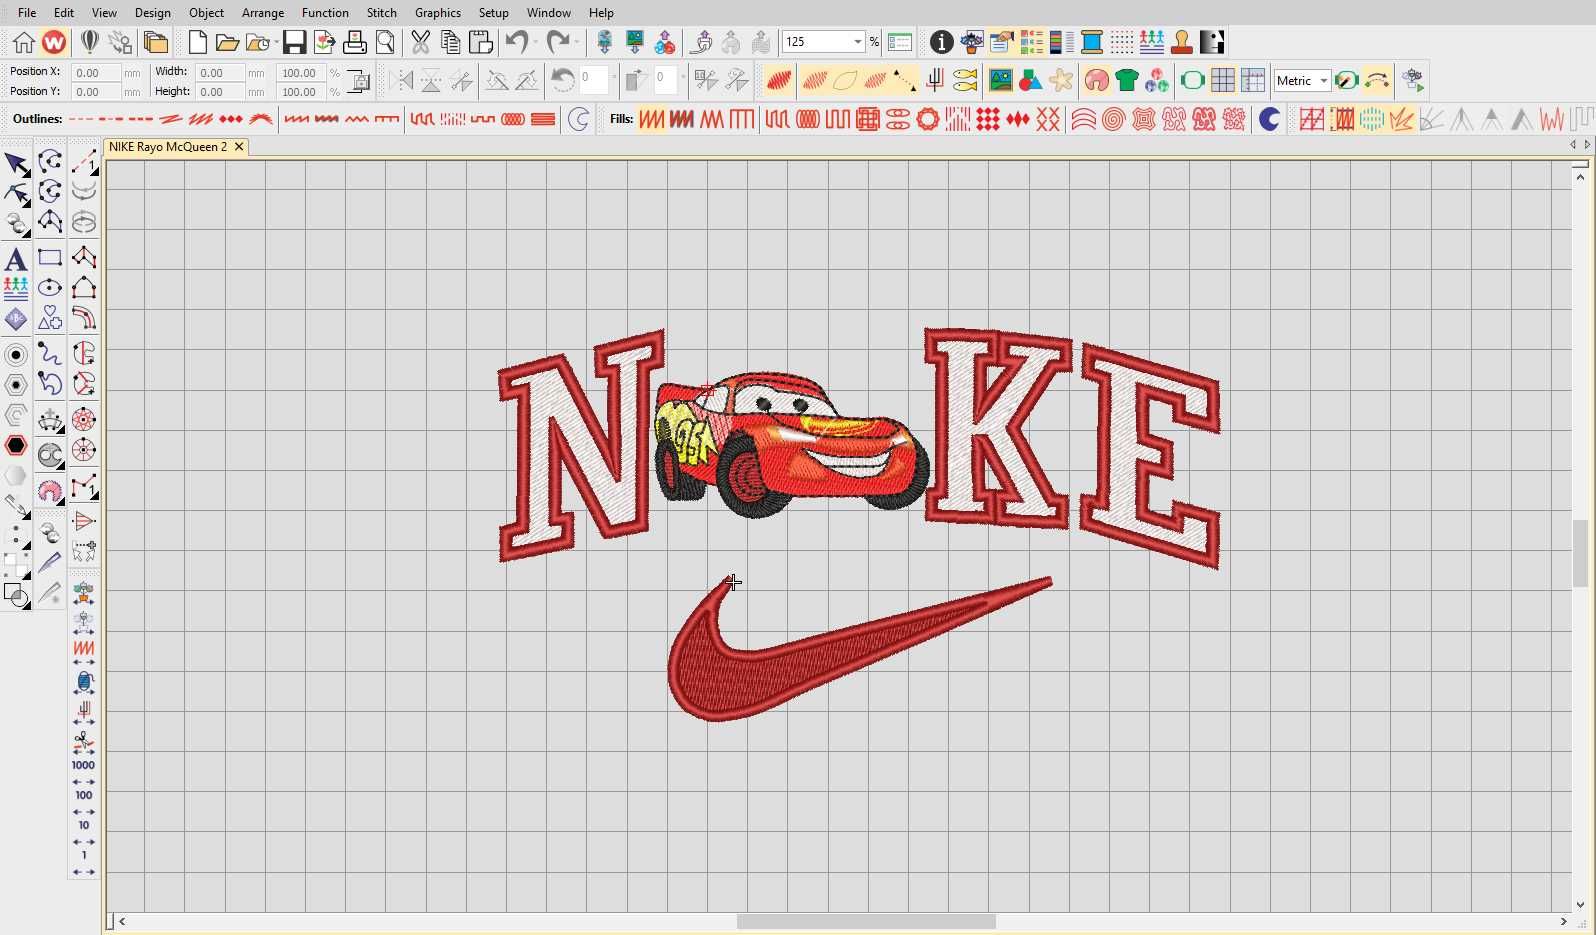
Task: Open a design with the folder icon
Action: pyautogui.click(x=227, y=42)
